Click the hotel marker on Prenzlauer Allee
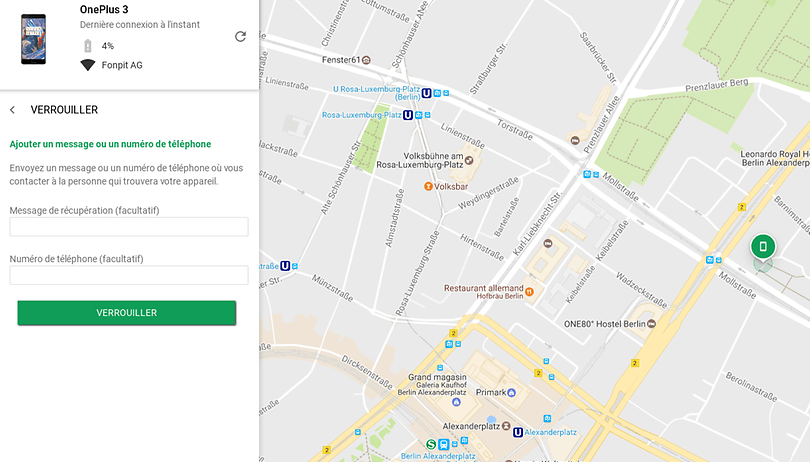Image resolution: width=810 pixels, height=462 pixels. click(575, 140)
